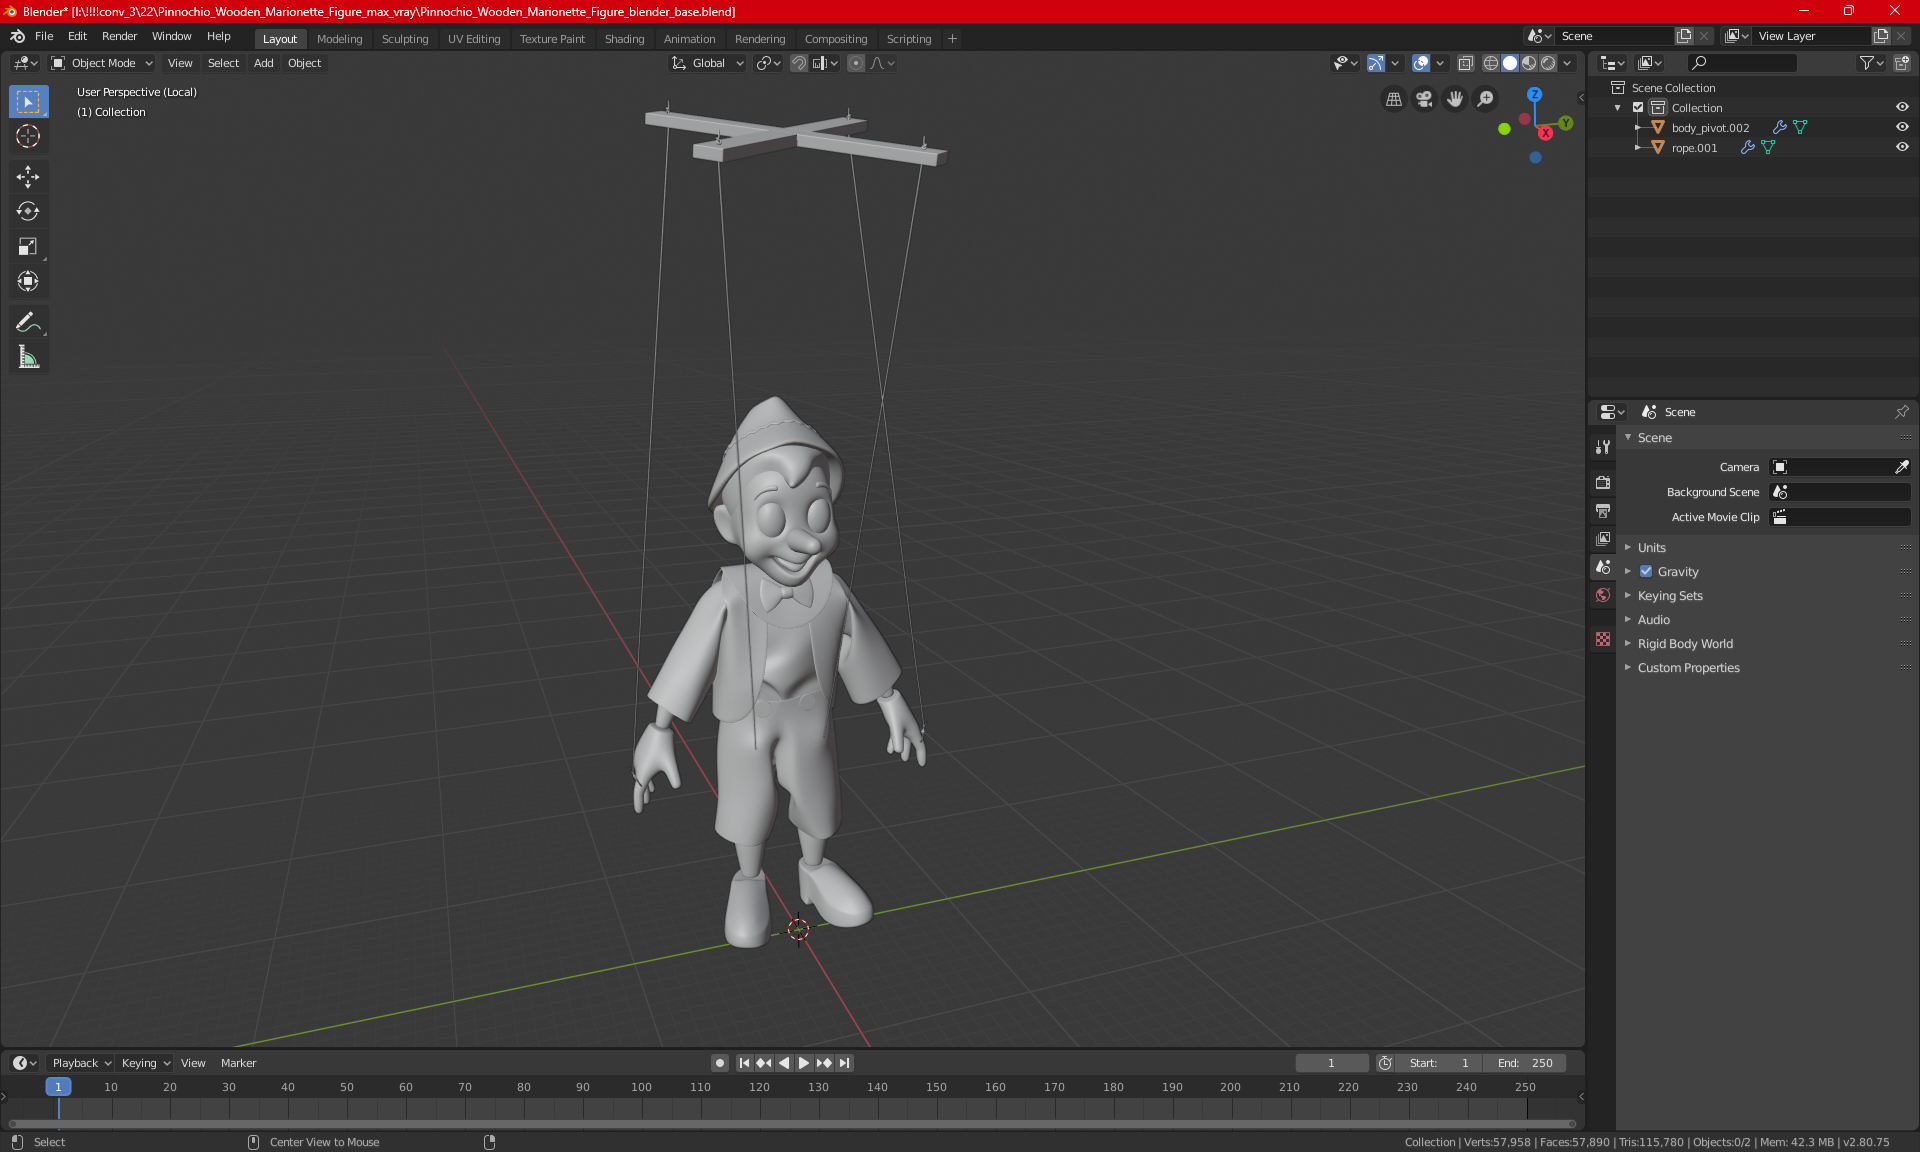Hide rope.001 in viewport
The height and width of the screenshot is (1152, 1920).
pos(1902,147)
